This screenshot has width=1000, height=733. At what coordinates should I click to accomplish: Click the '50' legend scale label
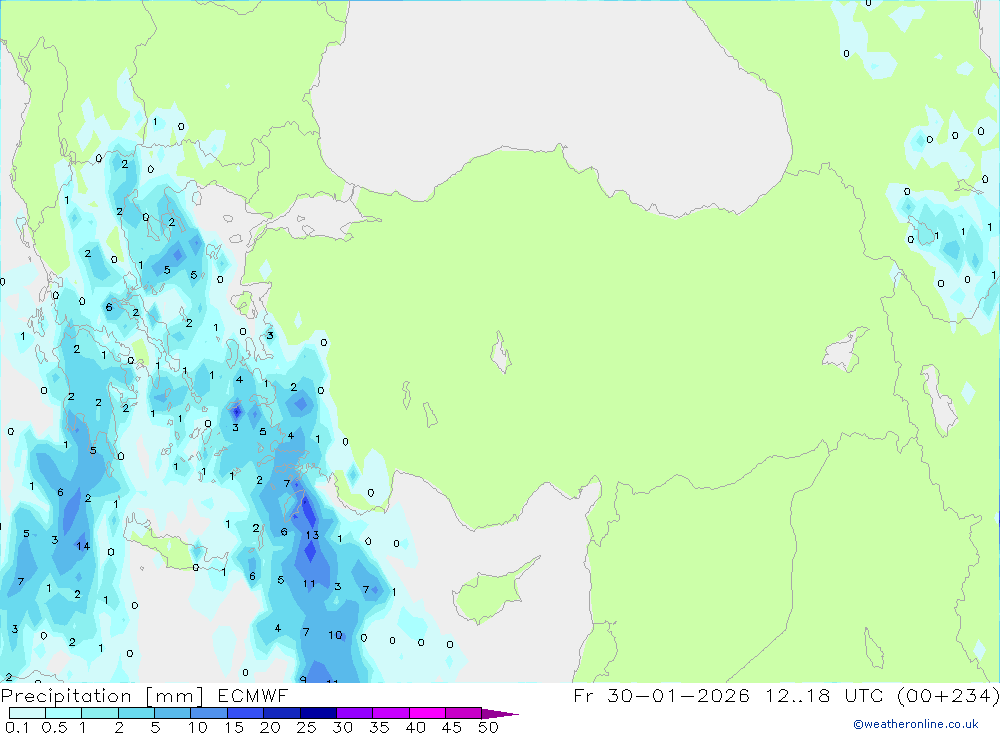(488, 727)
